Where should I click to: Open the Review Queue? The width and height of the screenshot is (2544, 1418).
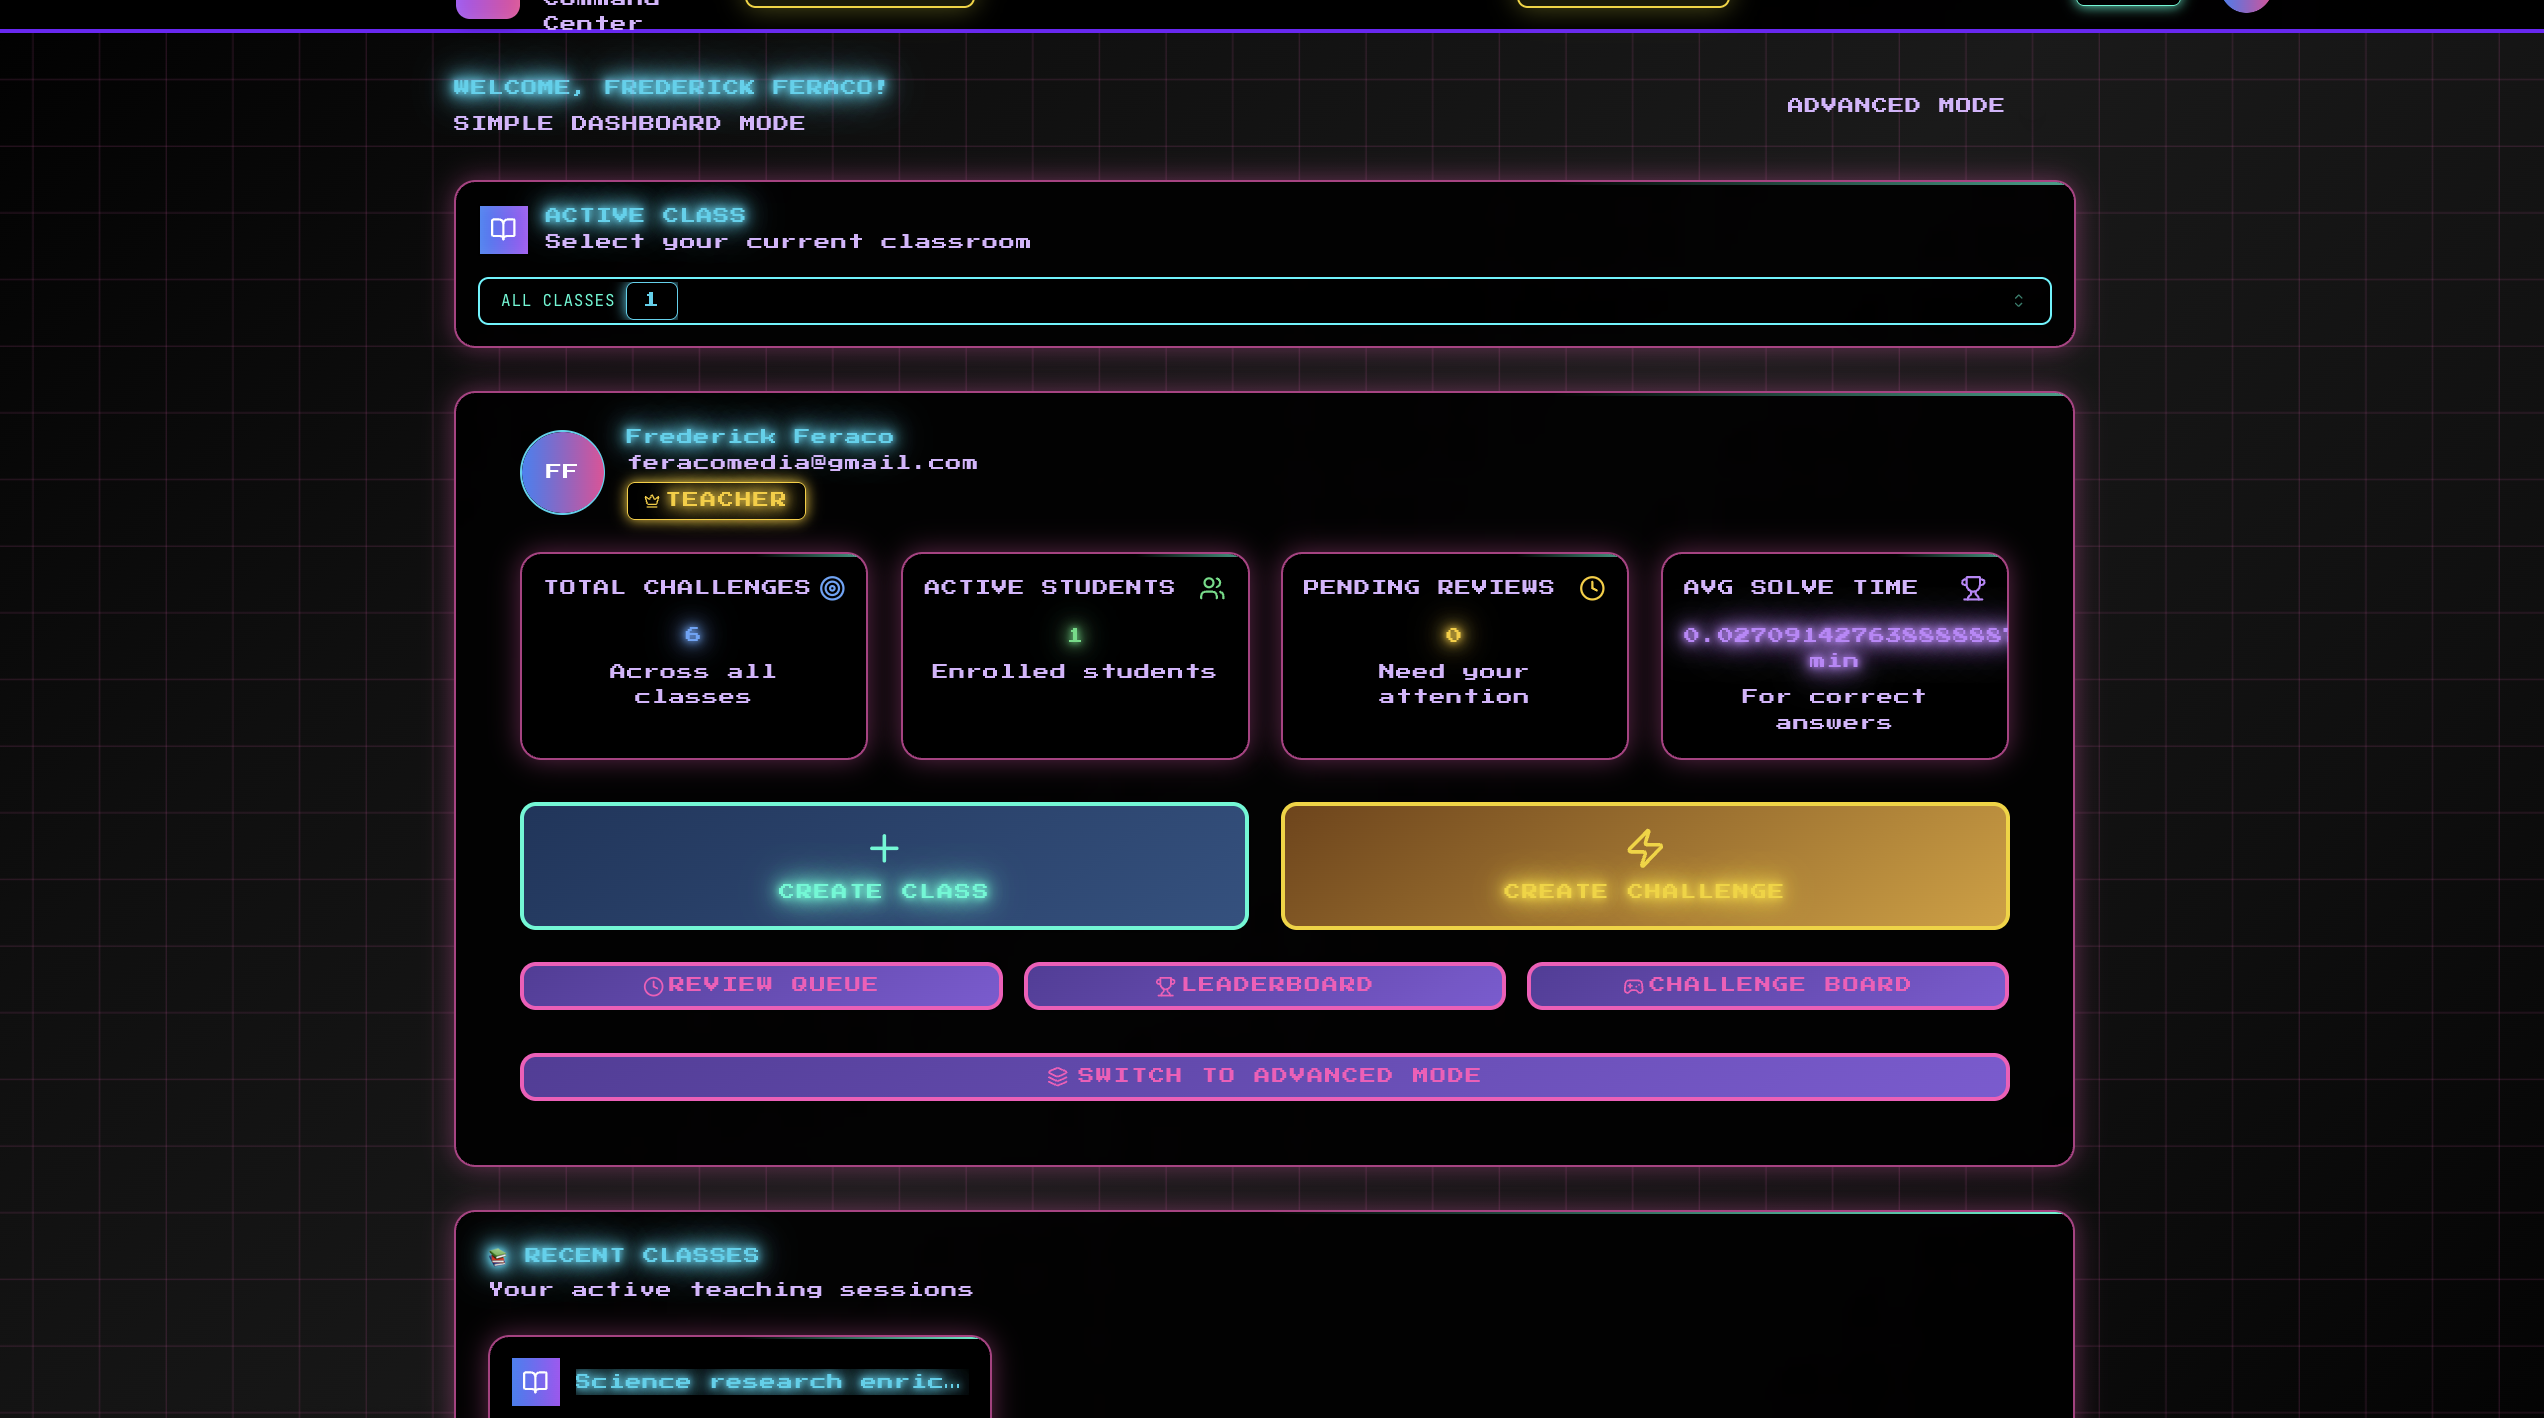[x=761, y=985]
